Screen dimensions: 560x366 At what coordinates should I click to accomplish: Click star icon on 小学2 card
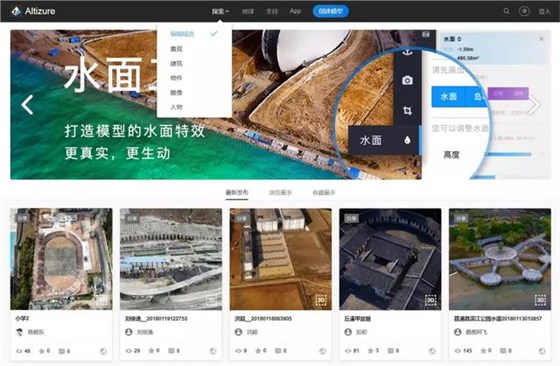pyautogui.click(x=42, y=351)
